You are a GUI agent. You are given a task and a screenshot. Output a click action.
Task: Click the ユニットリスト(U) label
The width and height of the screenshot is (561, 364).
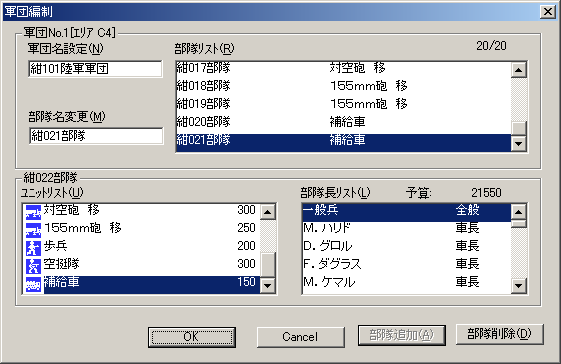click(x=52, y=193)
